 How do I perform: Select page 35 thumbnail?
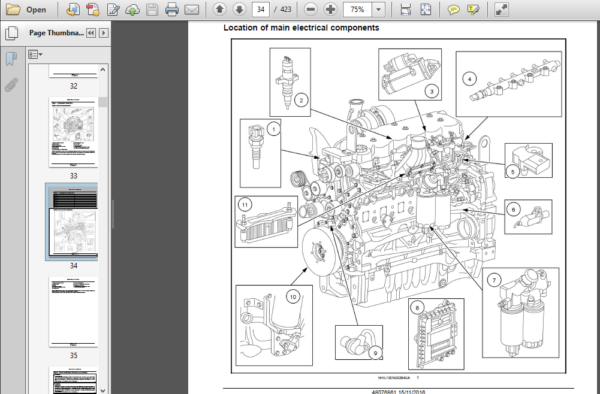coord(73,312)
